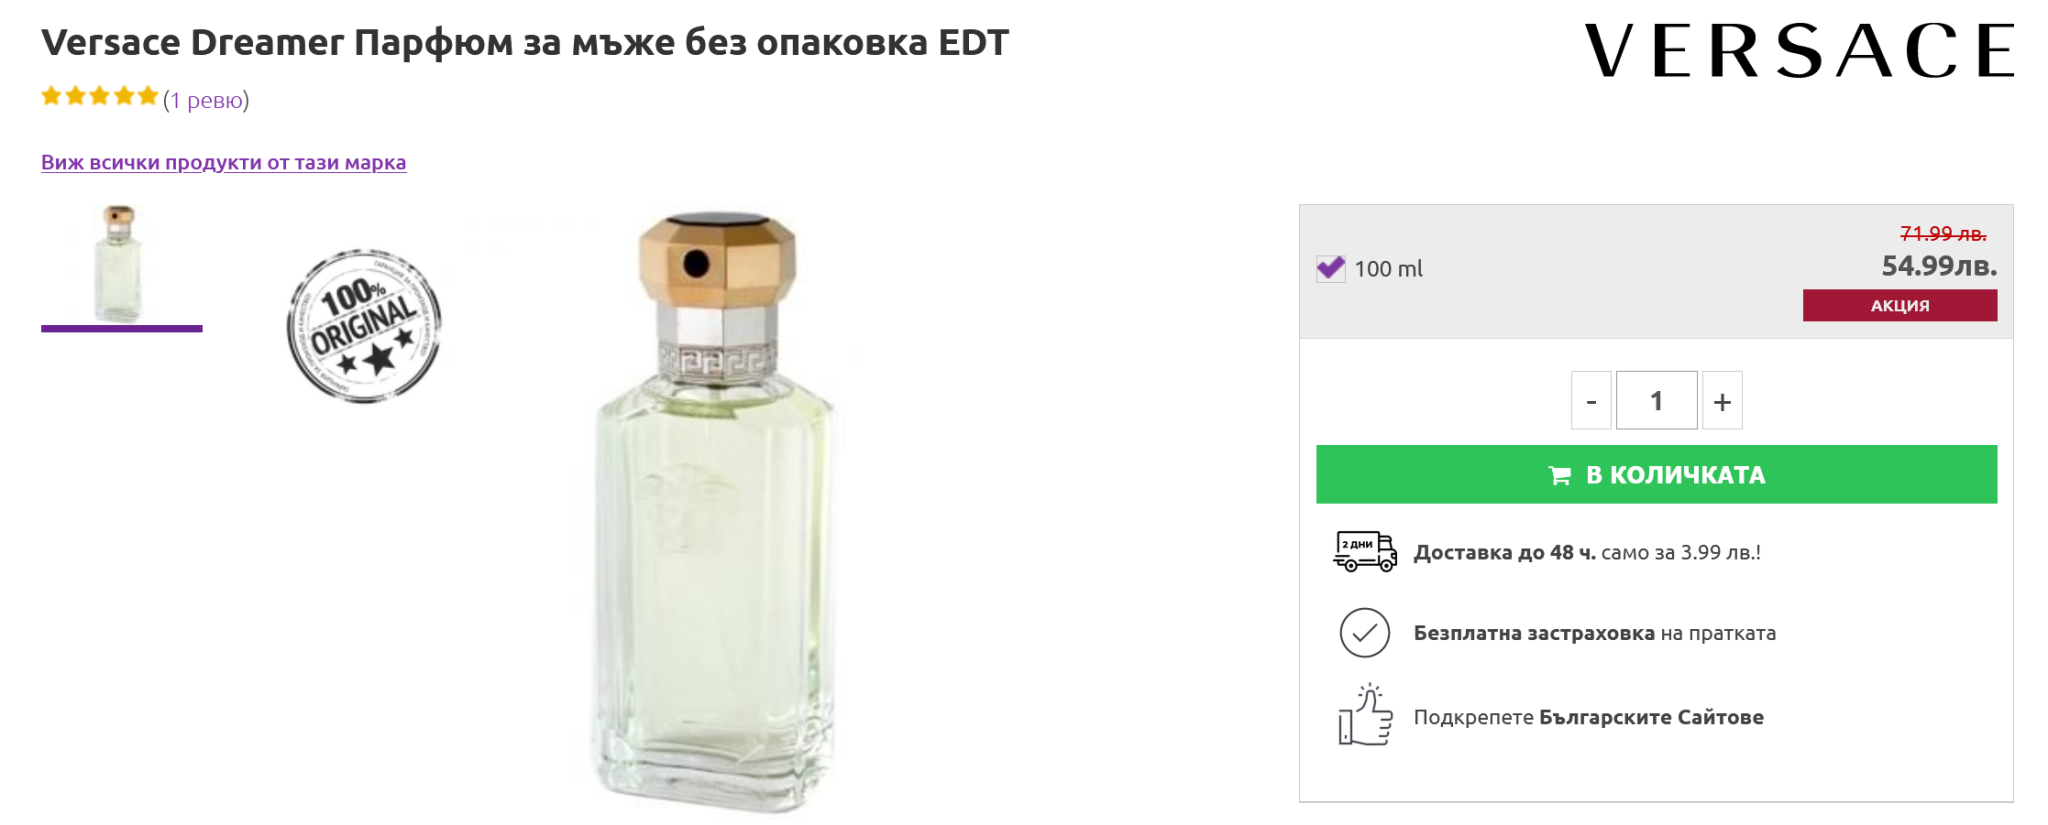Toggle the 100 ml size checkbox
Image resolution: width=2048 pixels, height=825 pixels.
(1330, 268)
